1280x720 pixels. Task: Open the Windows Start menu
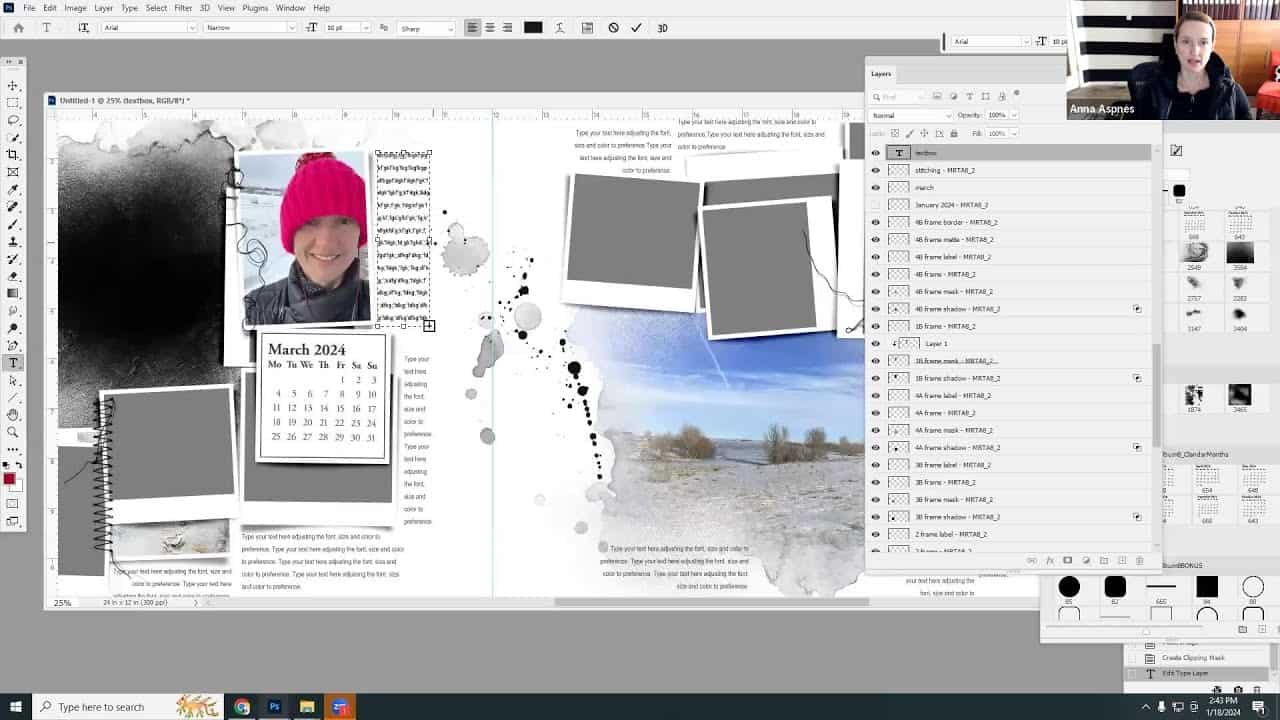click(x=15, y=707)
